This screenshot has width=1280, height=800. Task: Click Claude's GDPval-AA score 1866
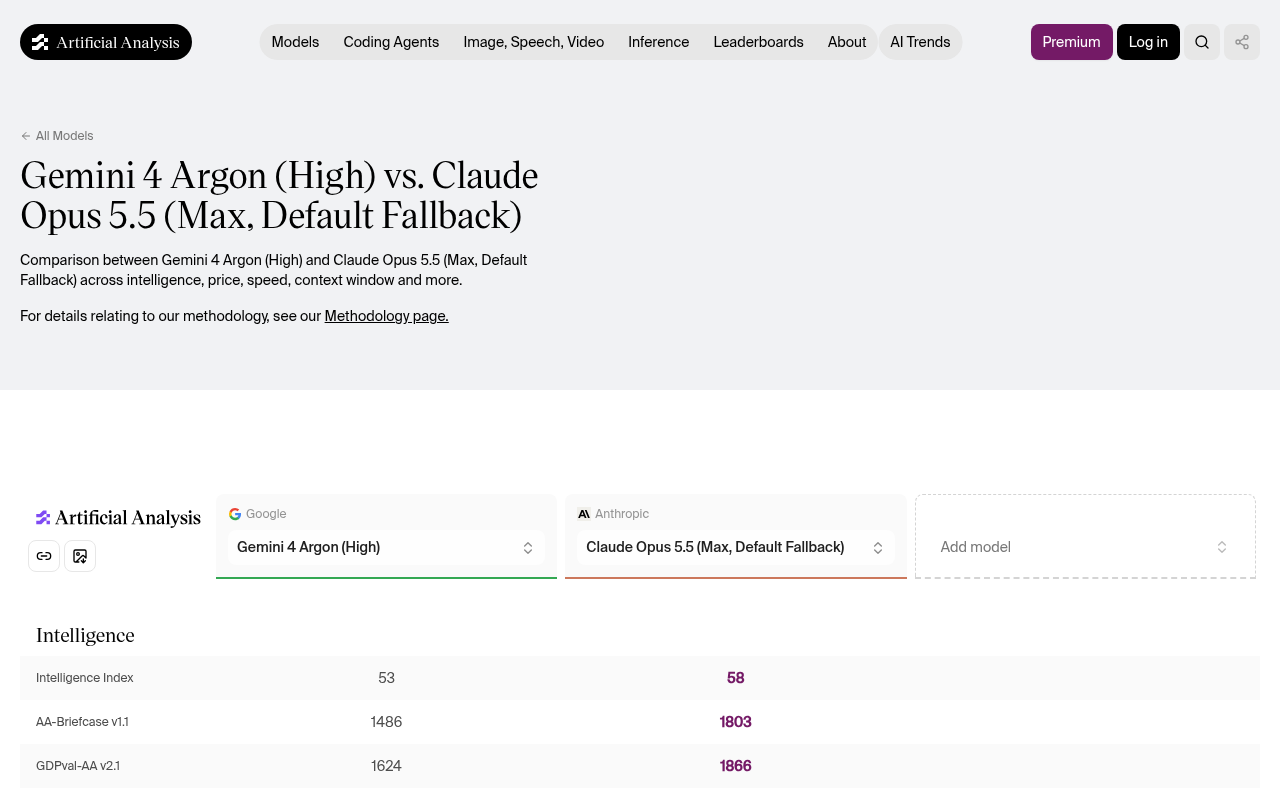pyautogui.click(x=736, y=766)
